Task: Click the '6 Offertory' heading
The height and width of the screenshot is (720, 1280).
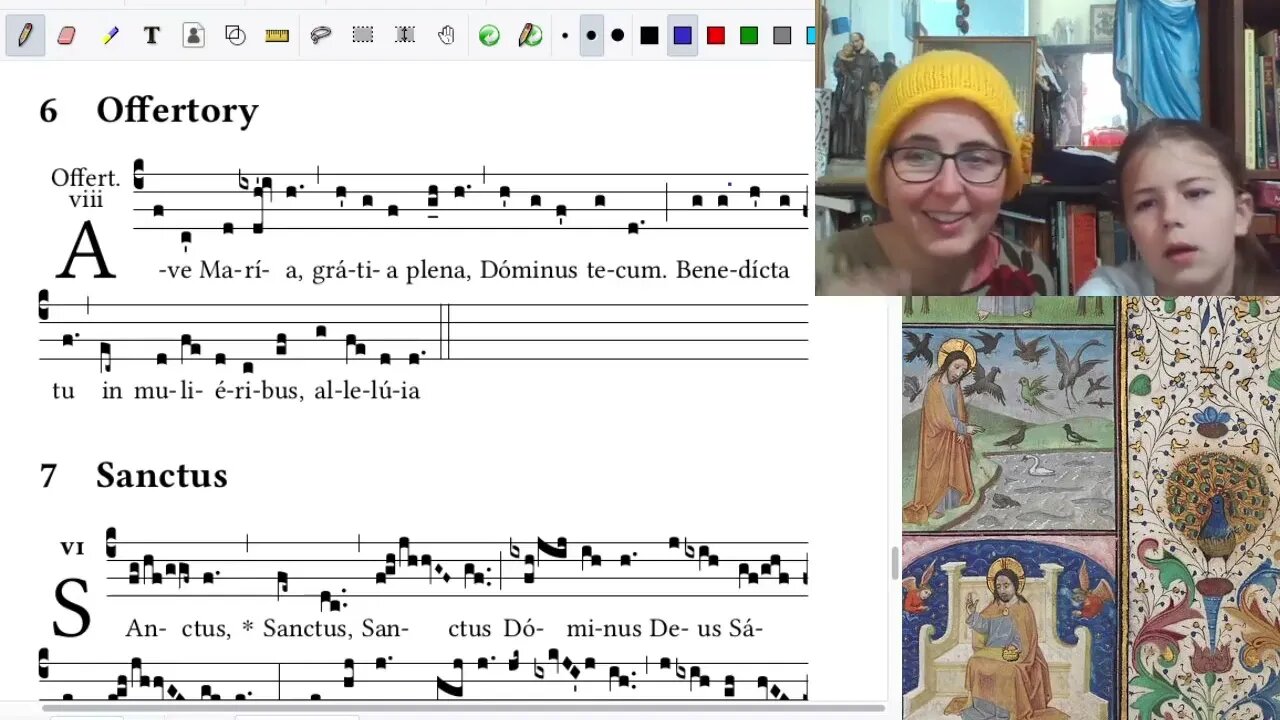Action: pyautogui.click(x=148, y=110)
